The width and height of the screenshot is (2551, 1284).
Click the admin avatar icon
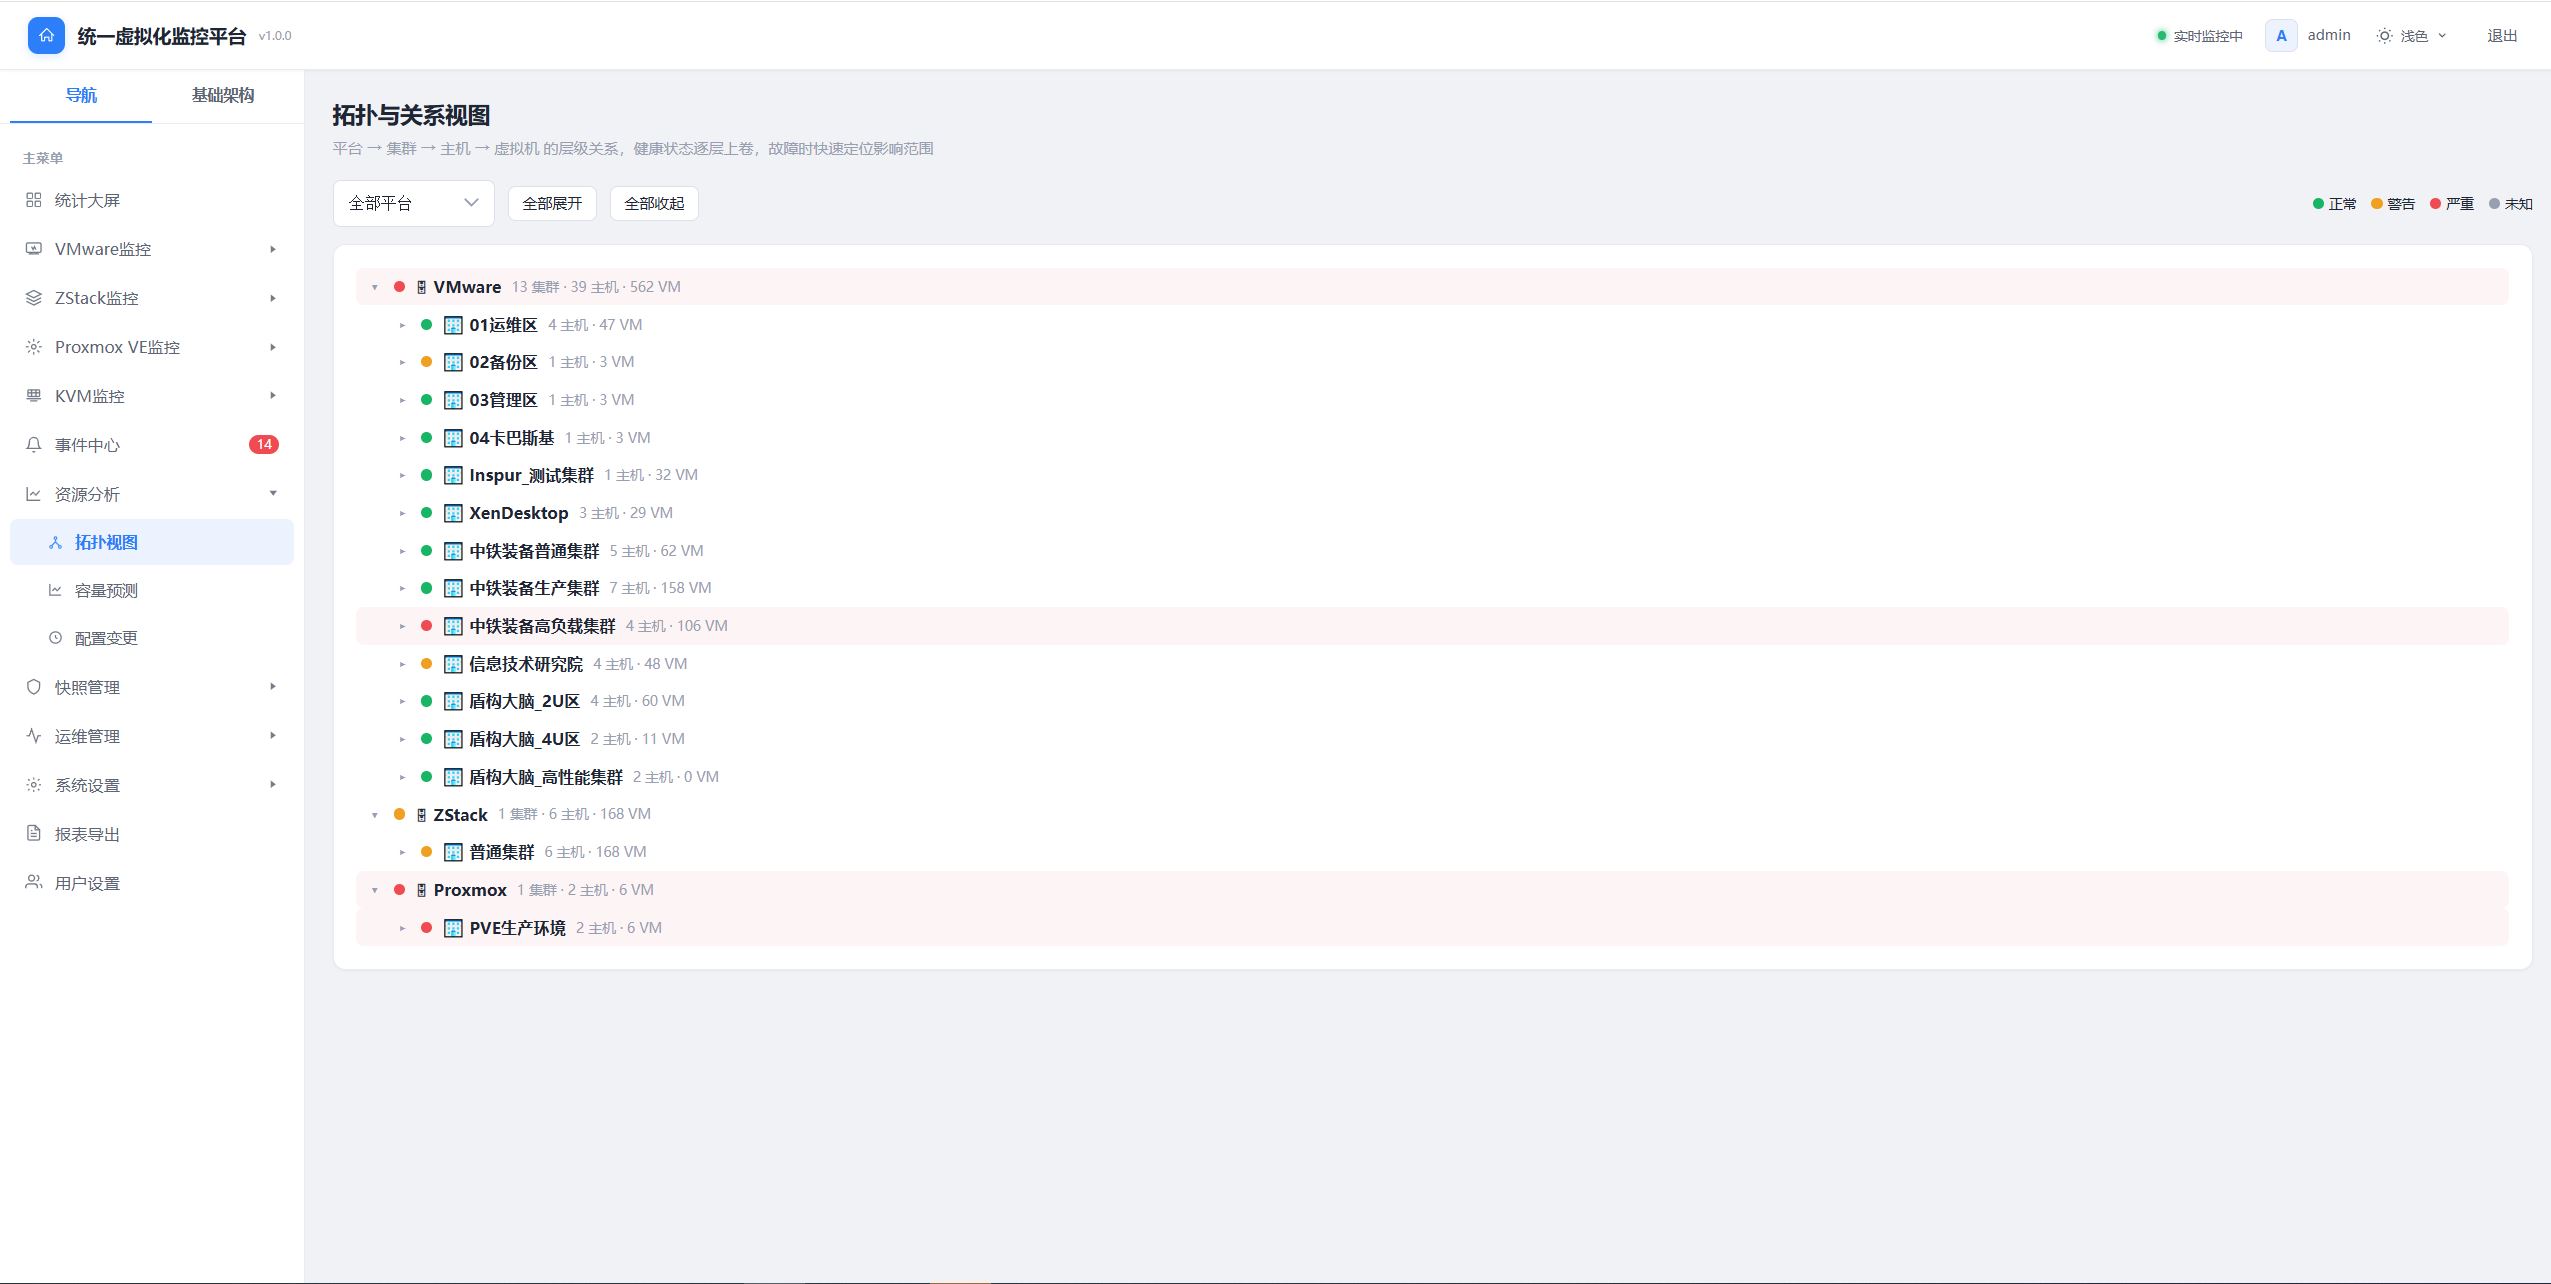coord(2281,35)
